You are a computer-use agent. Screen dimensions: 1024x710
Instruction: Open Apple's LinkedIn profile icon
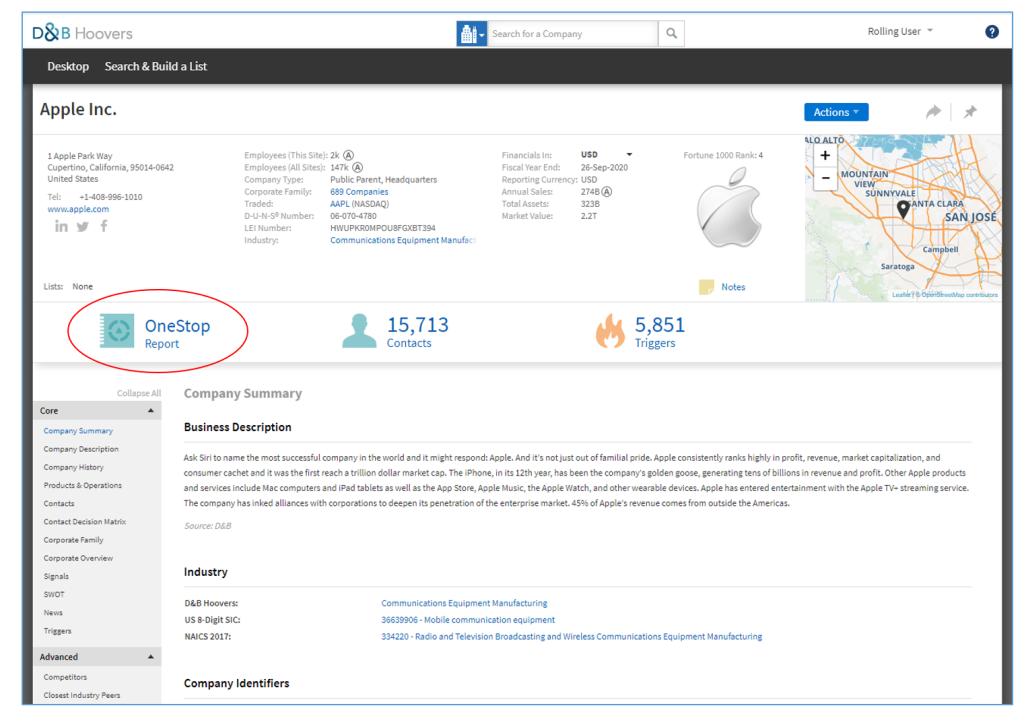click(61, 226)
